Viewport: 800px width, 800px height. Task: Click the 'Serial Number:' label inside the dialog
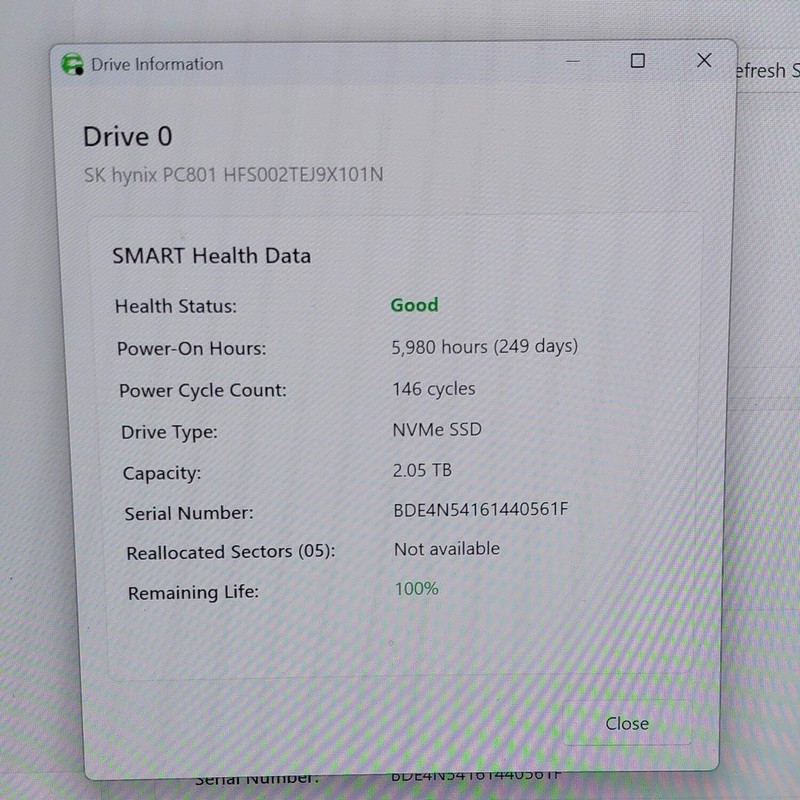(189, 513)
